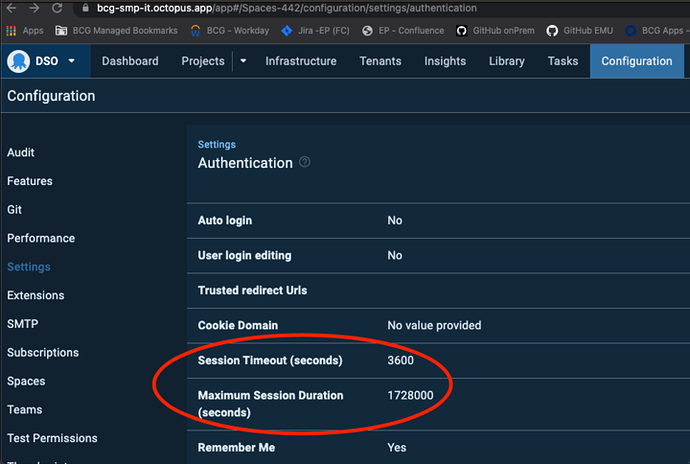Expand the Projects dropdown arrow

click(243, 61)
